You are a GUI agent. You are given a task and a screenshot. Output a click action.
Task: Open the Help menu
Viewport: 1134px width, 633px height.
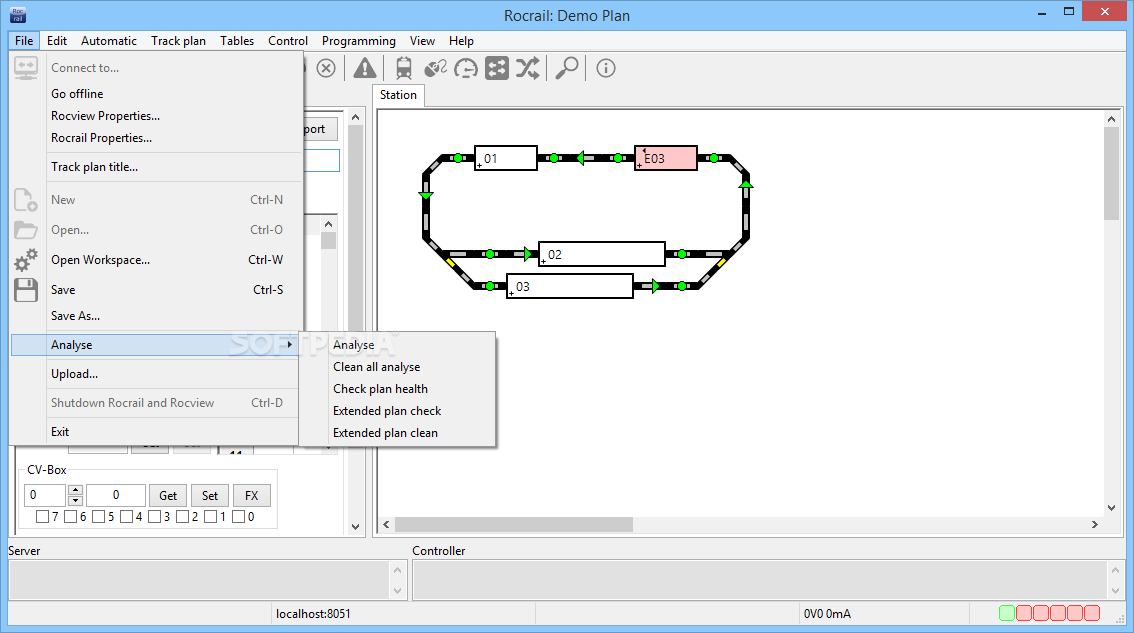pyautogui.click(x=461, y=41)
